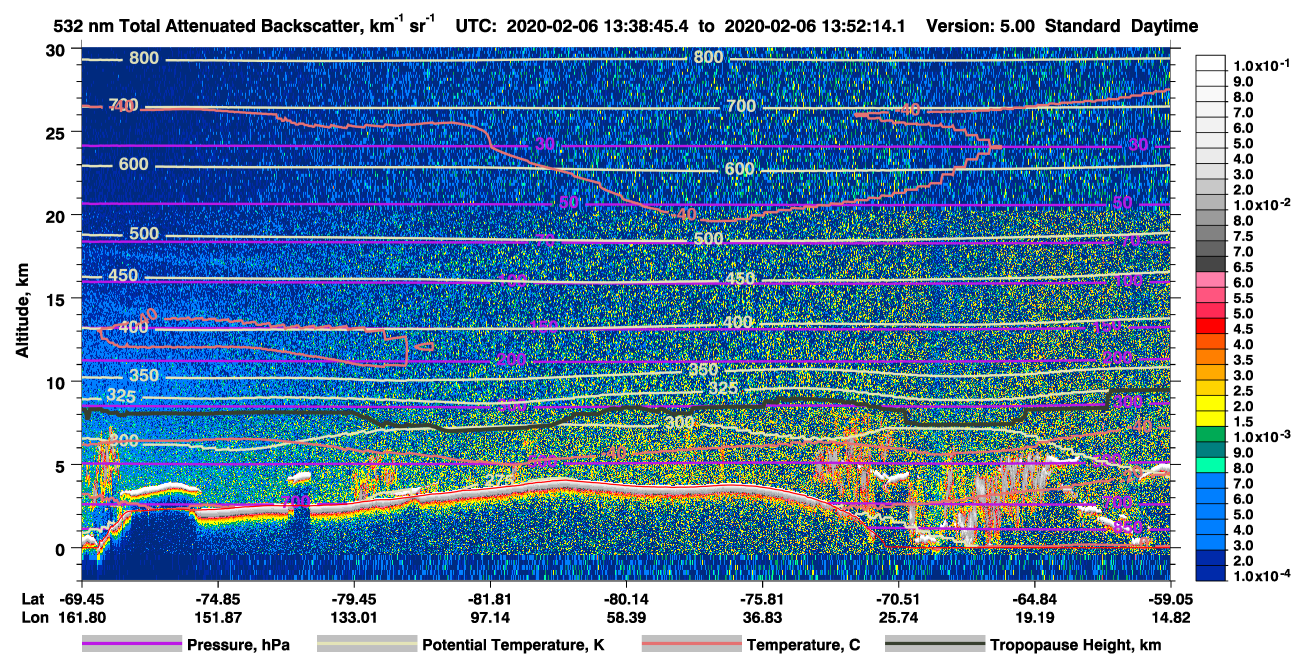The height and width of the screenshot is (667, 1300).
Task: Select the Potential Temperature, K legend label
Action: (x=513, y=645)
